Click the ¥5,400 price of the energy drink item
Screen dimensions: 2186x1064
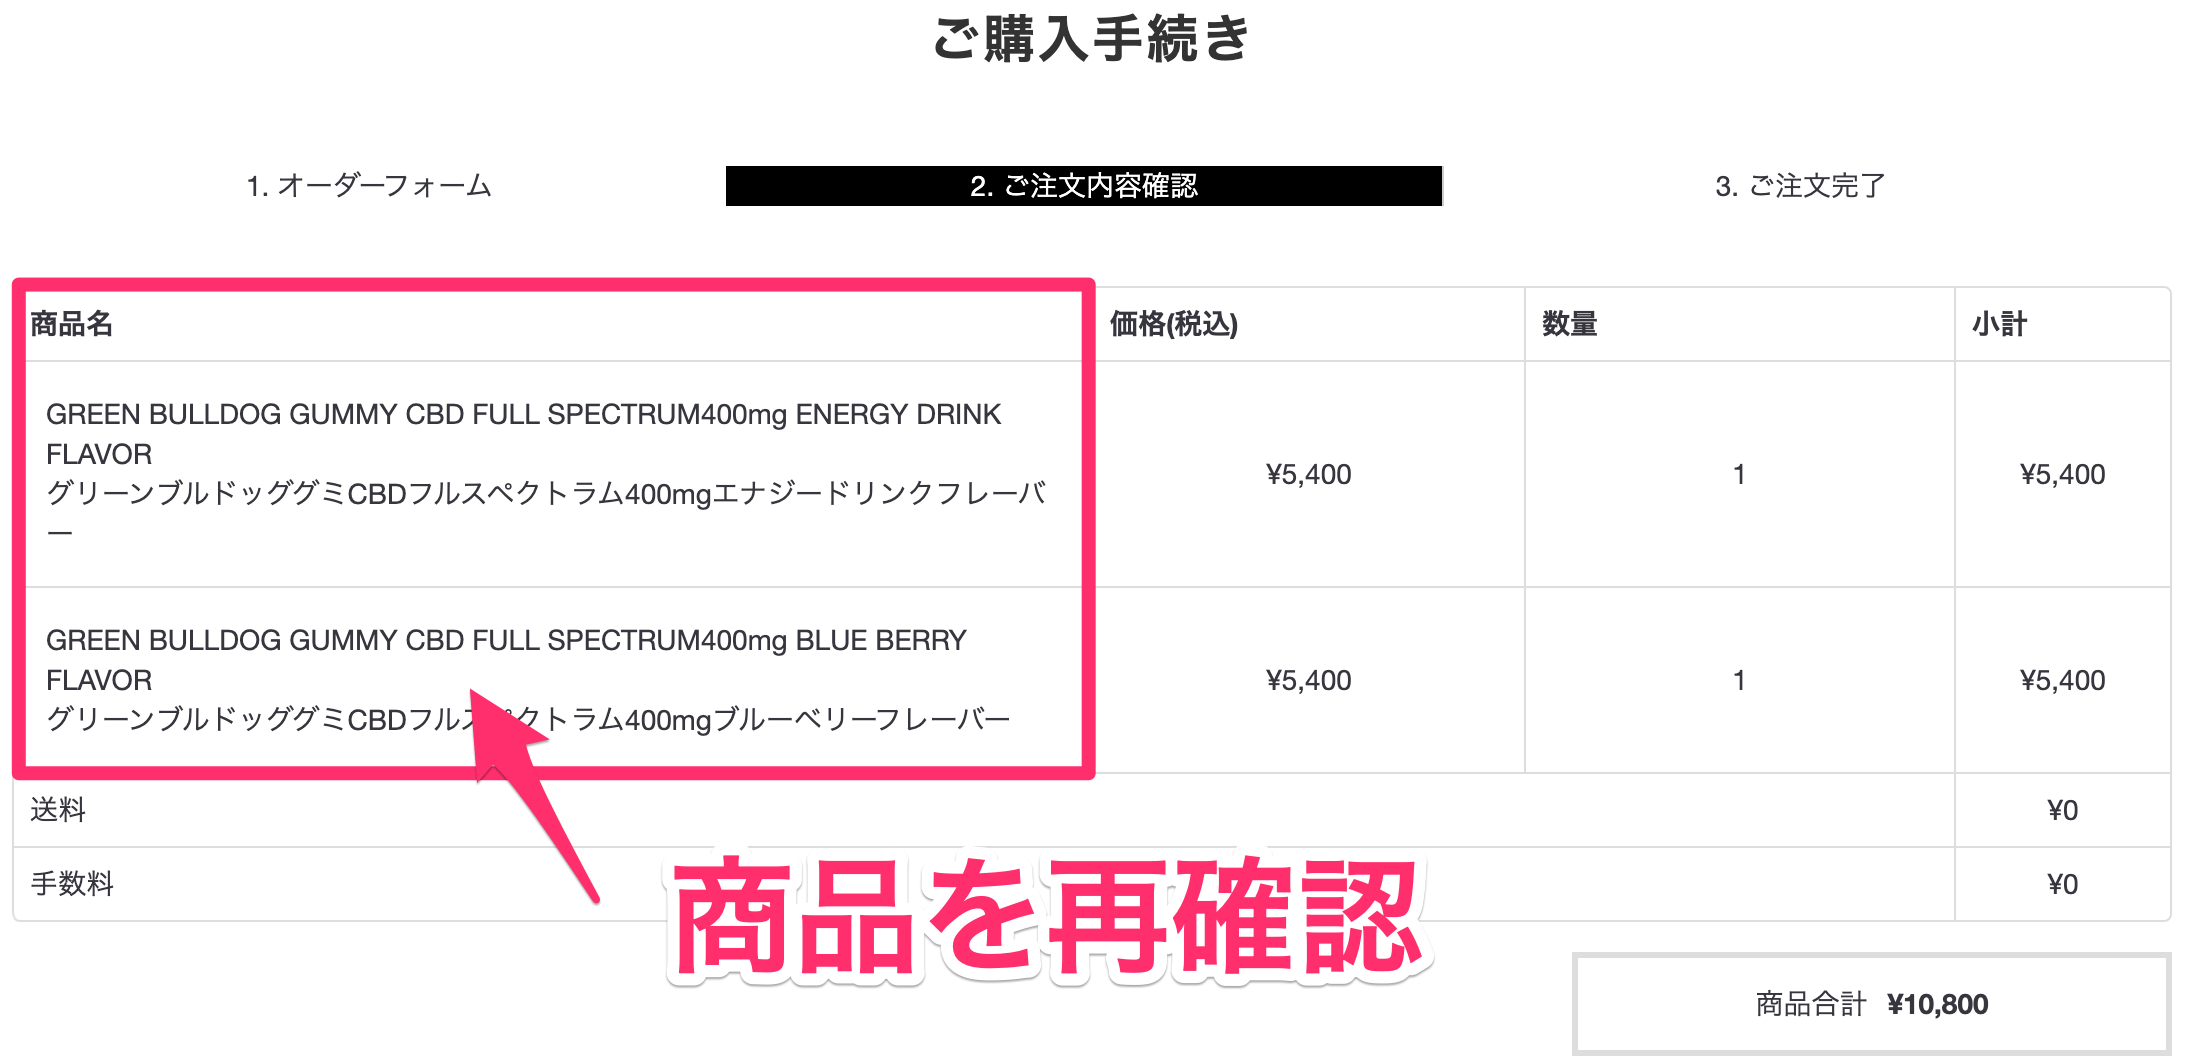tap(1308, 475)
